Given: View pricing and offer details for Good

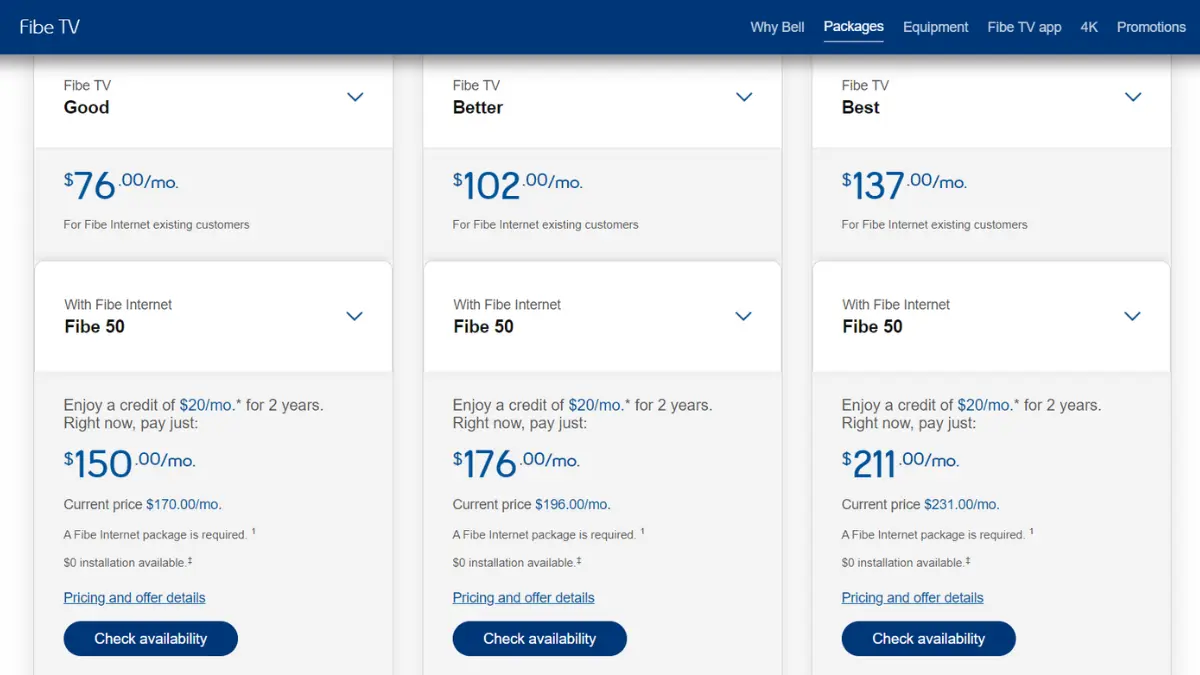Looking at the screenshot, I should 134,598.
